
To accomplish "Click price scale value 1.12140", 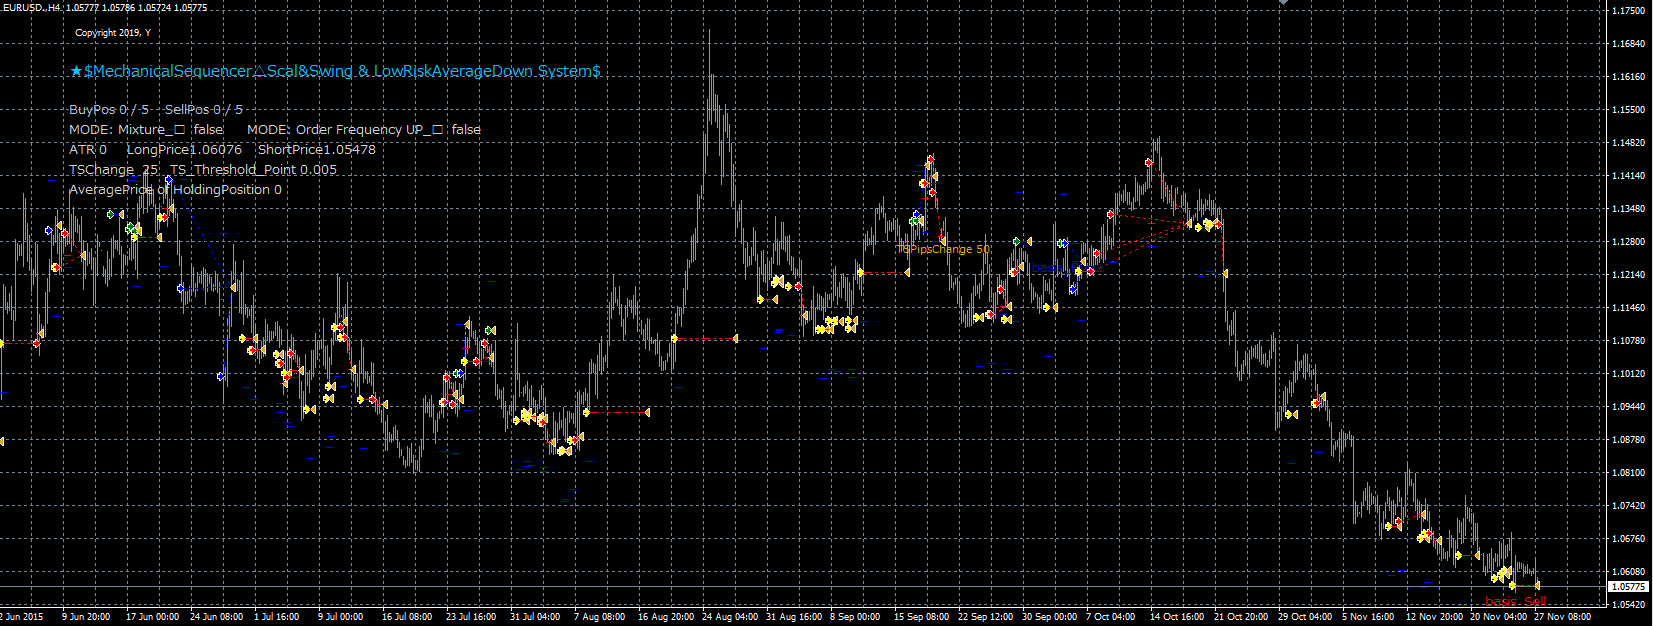I will point(1629,275).
